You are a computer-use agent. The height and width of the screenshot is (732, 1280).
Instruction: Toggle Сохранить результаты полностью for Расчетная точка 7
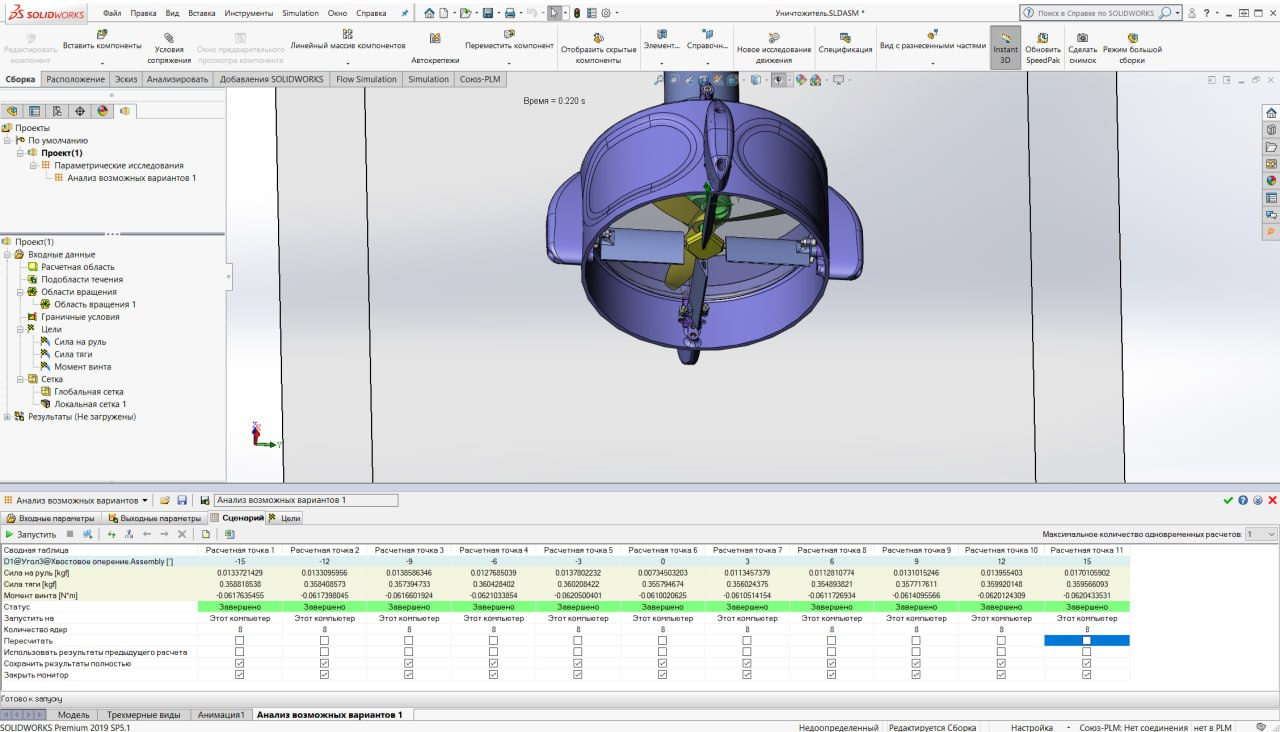pos(747,663)
